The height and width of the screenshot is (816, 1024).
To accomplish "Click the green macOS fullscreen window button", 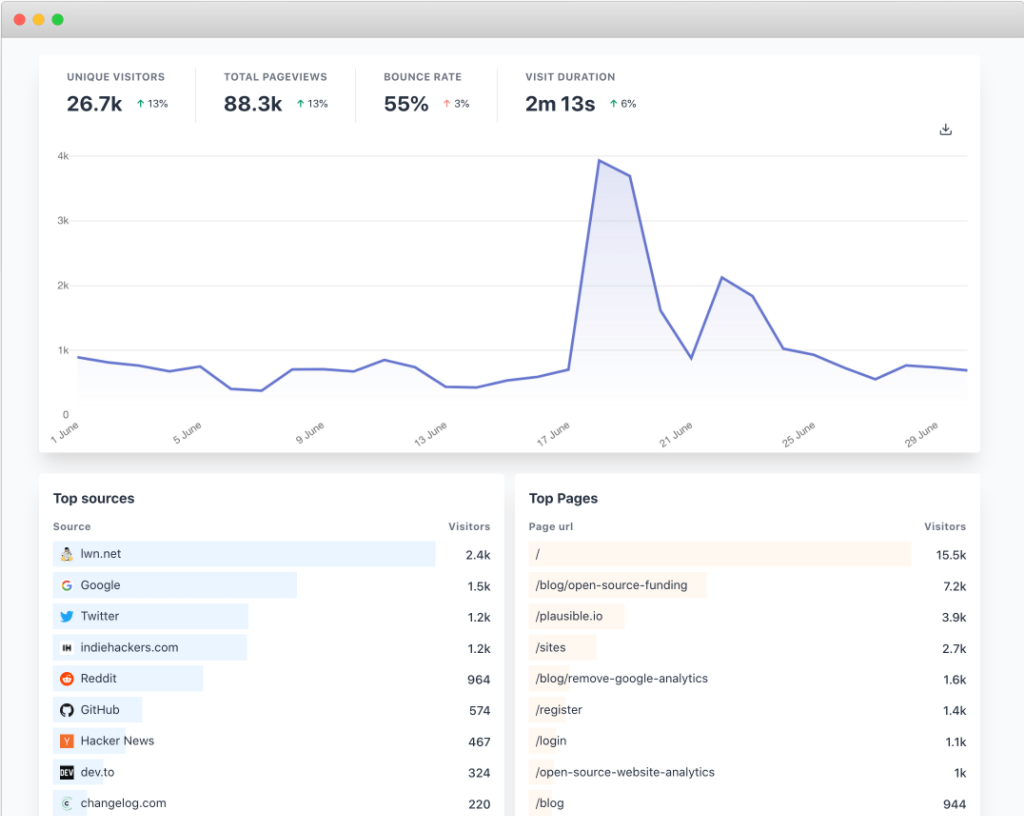I will [x=58, y=19].
